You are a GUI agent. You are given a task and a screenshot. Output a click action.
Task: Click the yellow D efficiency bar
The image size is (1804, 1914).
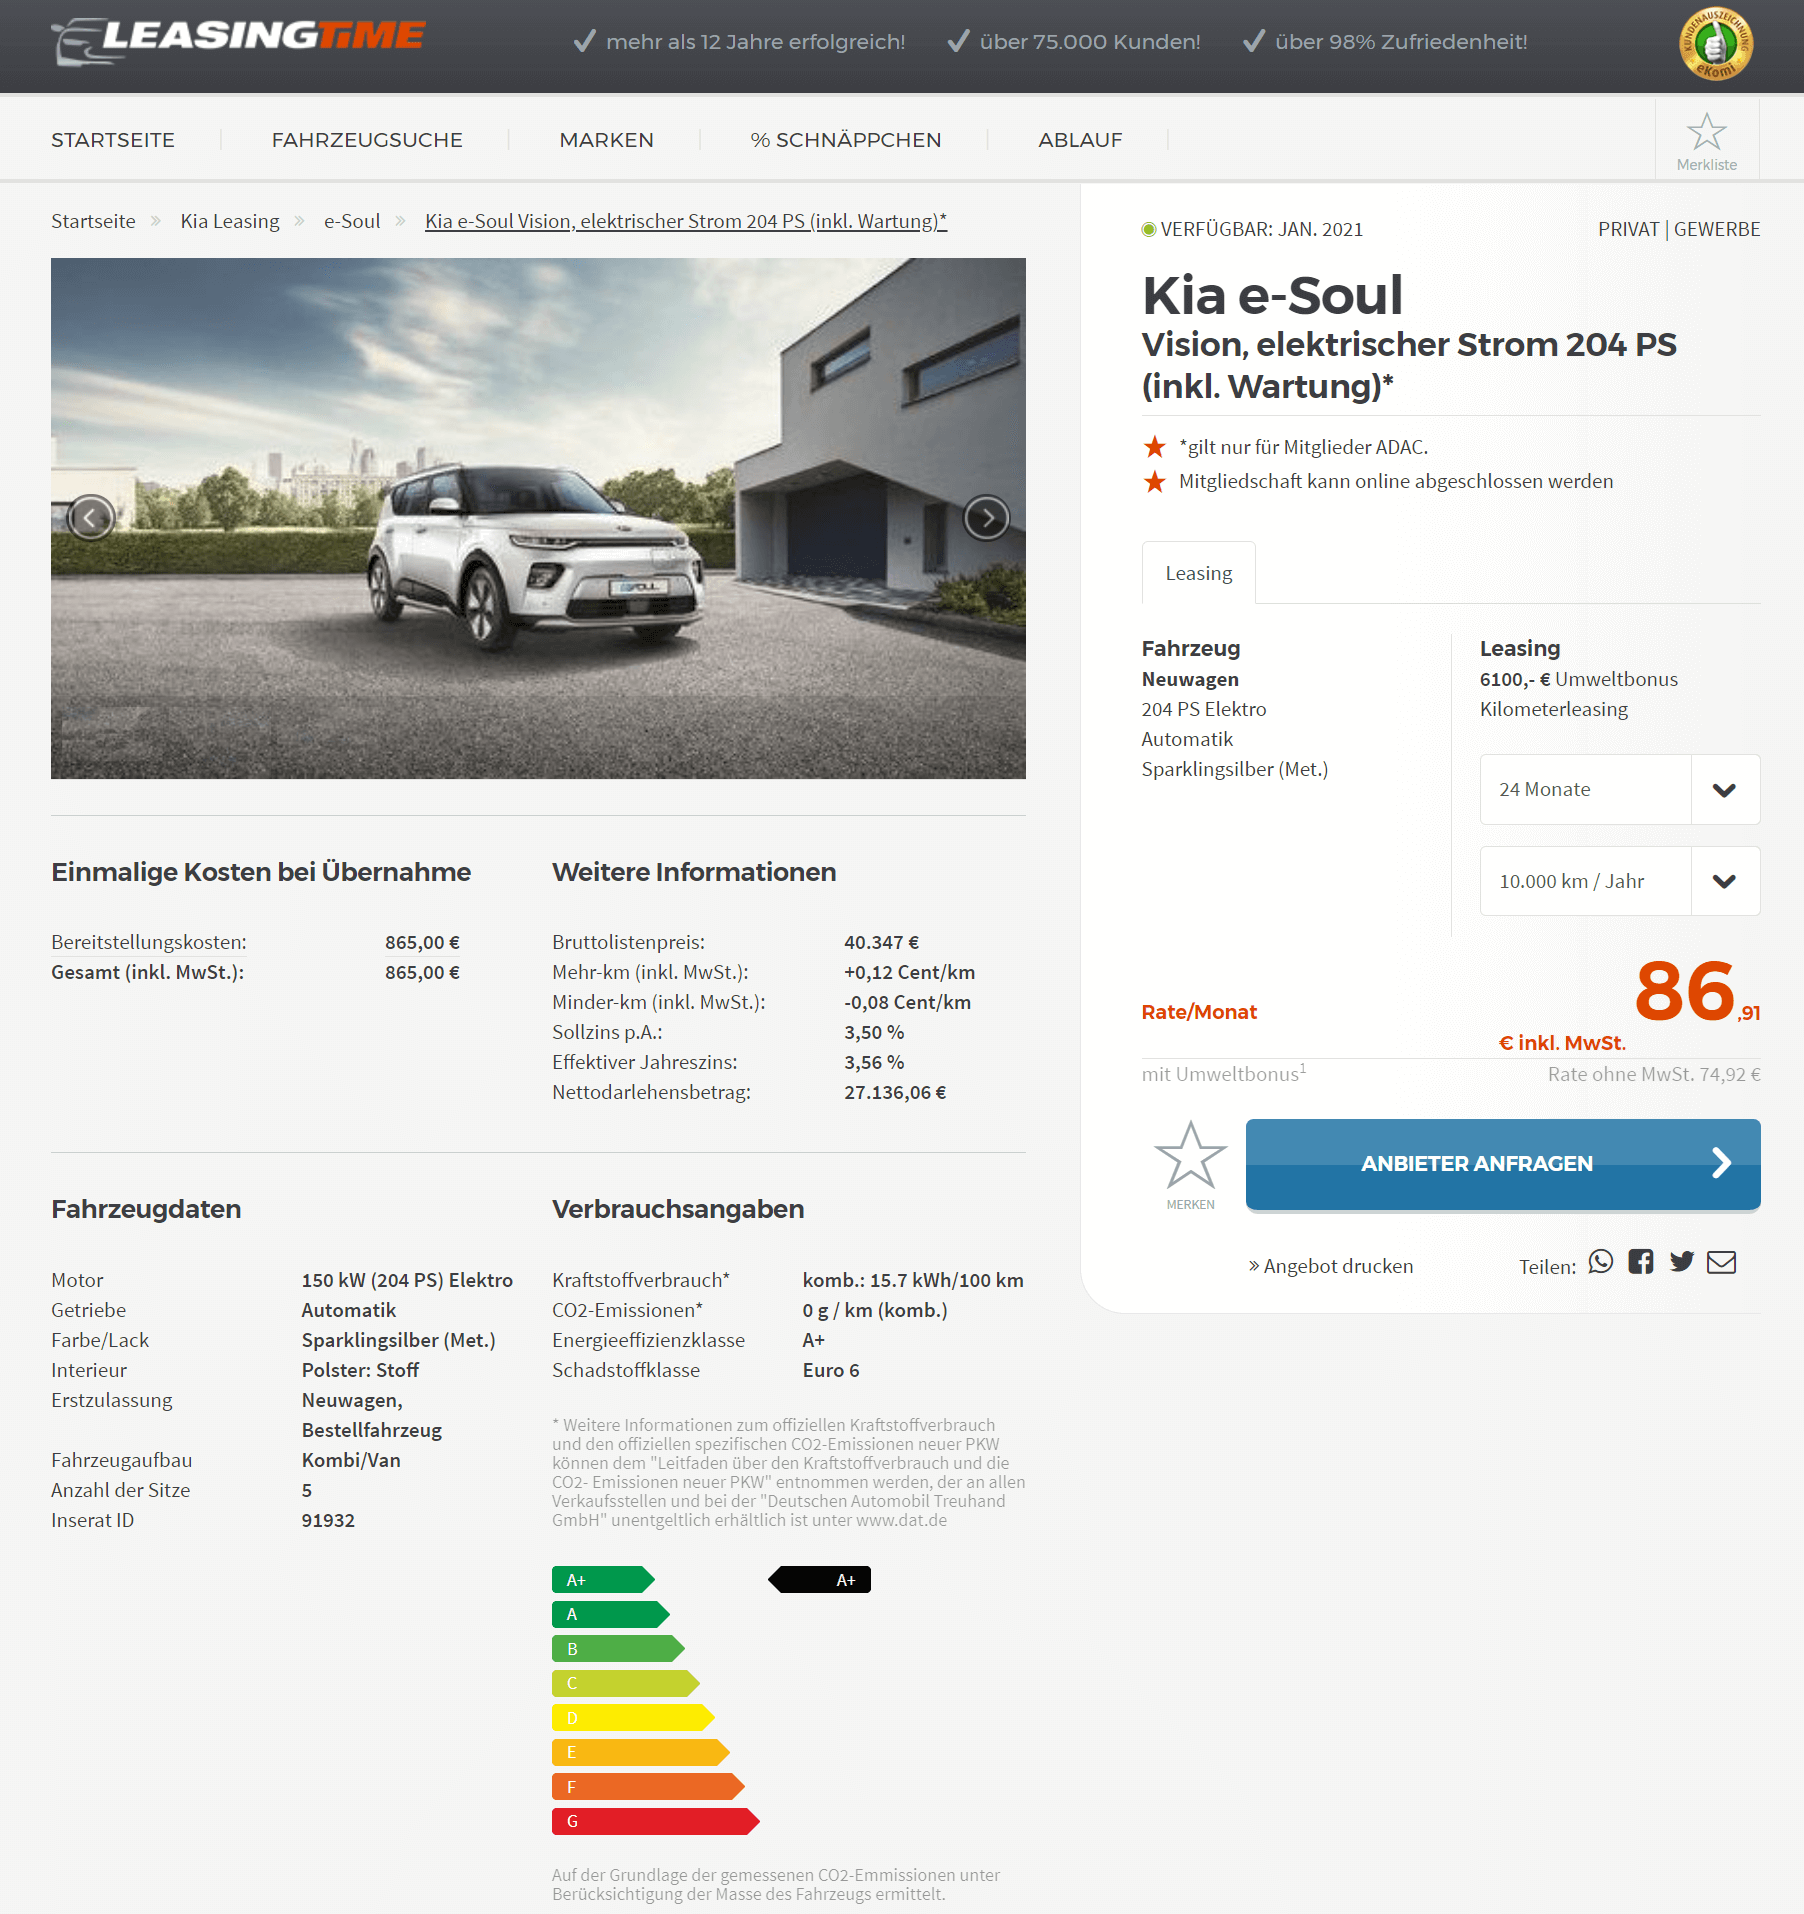click(x=633, y=1718)
